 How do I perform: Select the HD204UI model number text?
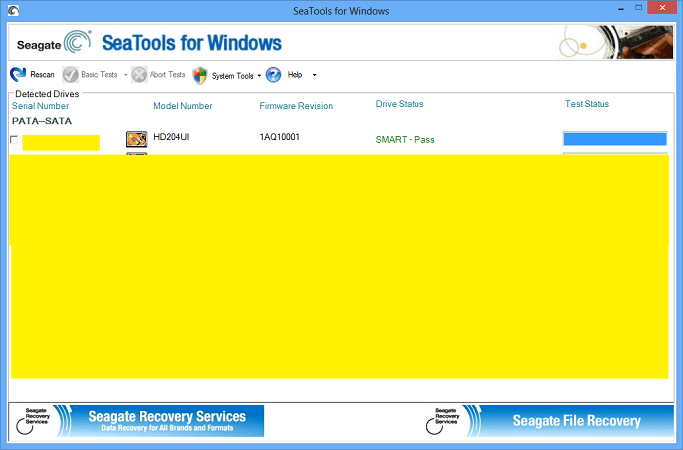click(x=171, y=137)
